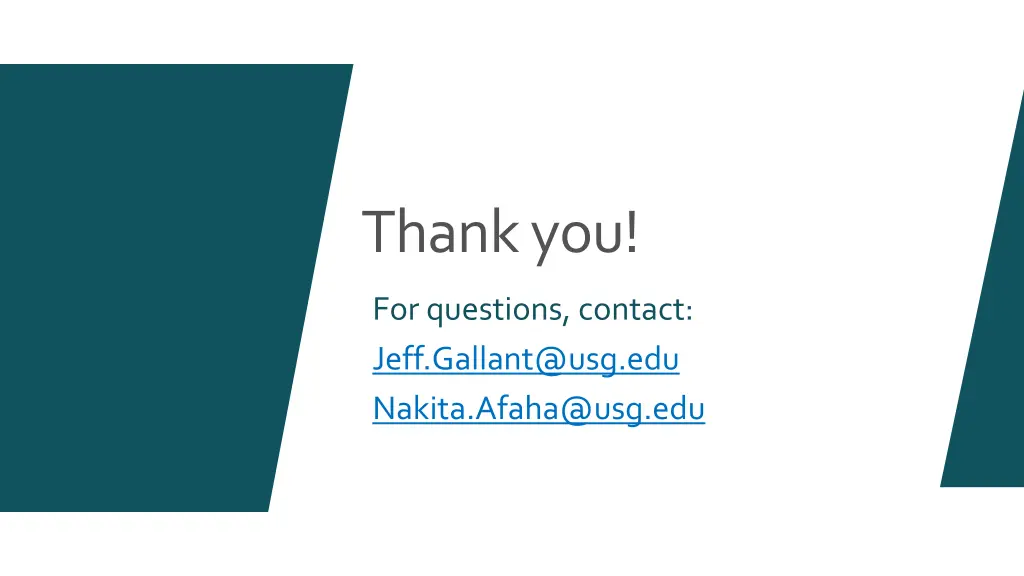Click the word 'Thank' in the title

(x=440, y=230)
